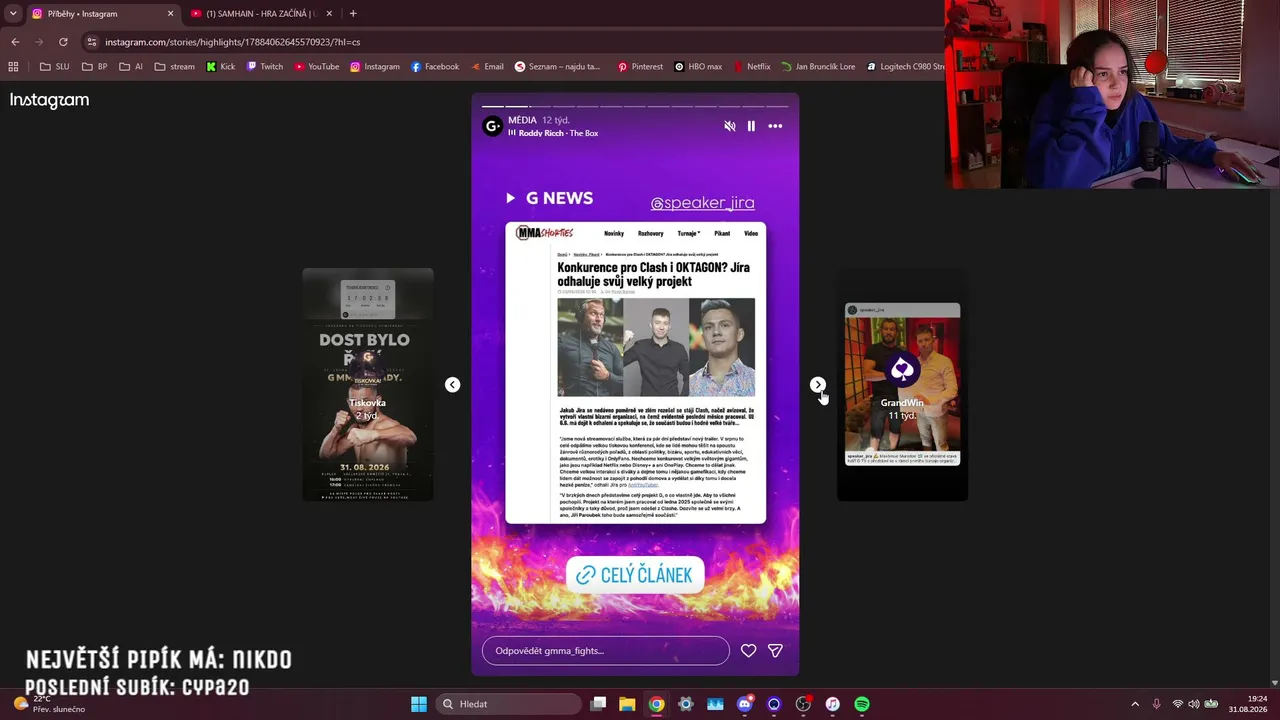Open the story three-dot options menu
This screenshot has height=720, width=1280.
click(x=775, y=126)
